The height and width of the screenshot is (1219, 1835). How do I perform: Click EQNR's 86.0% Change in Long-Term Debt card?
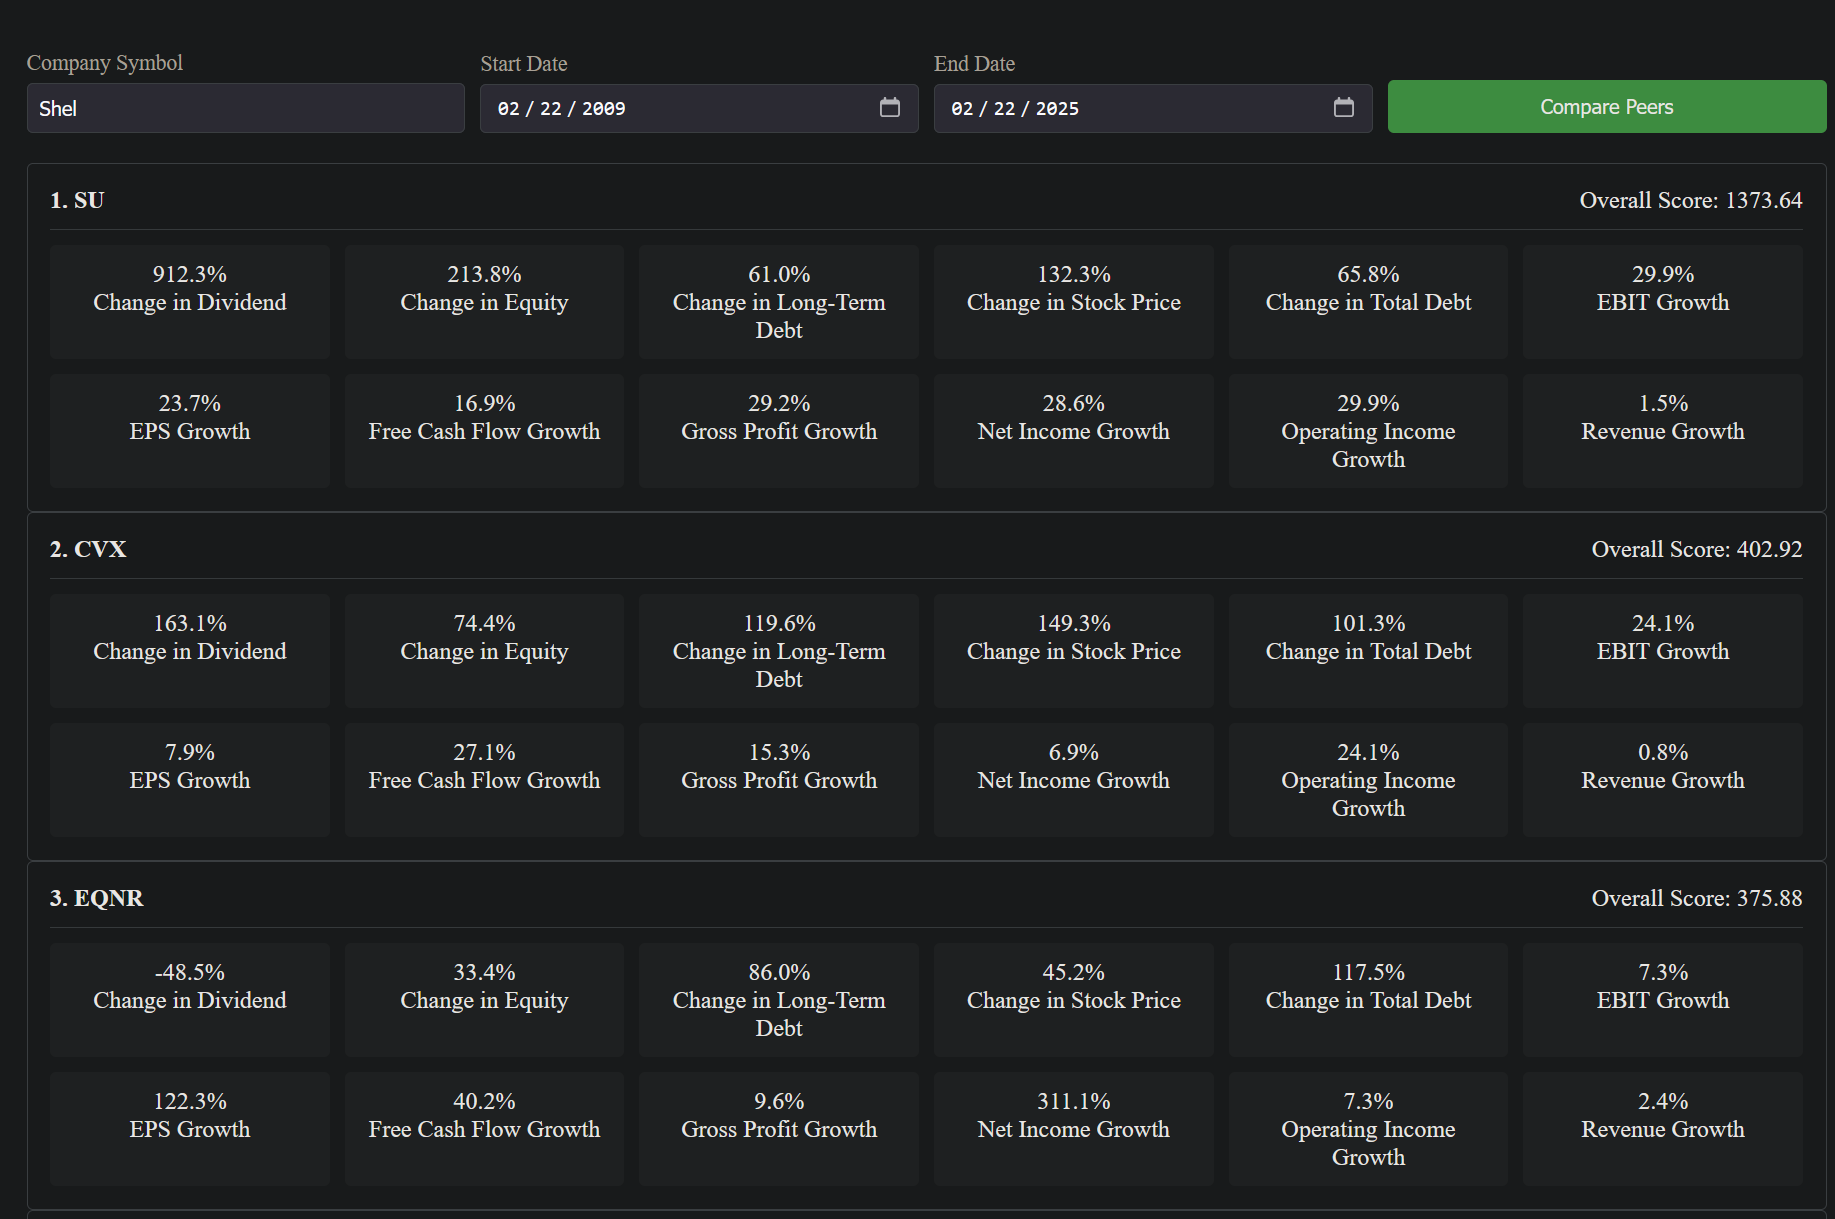coord(779,1000)
